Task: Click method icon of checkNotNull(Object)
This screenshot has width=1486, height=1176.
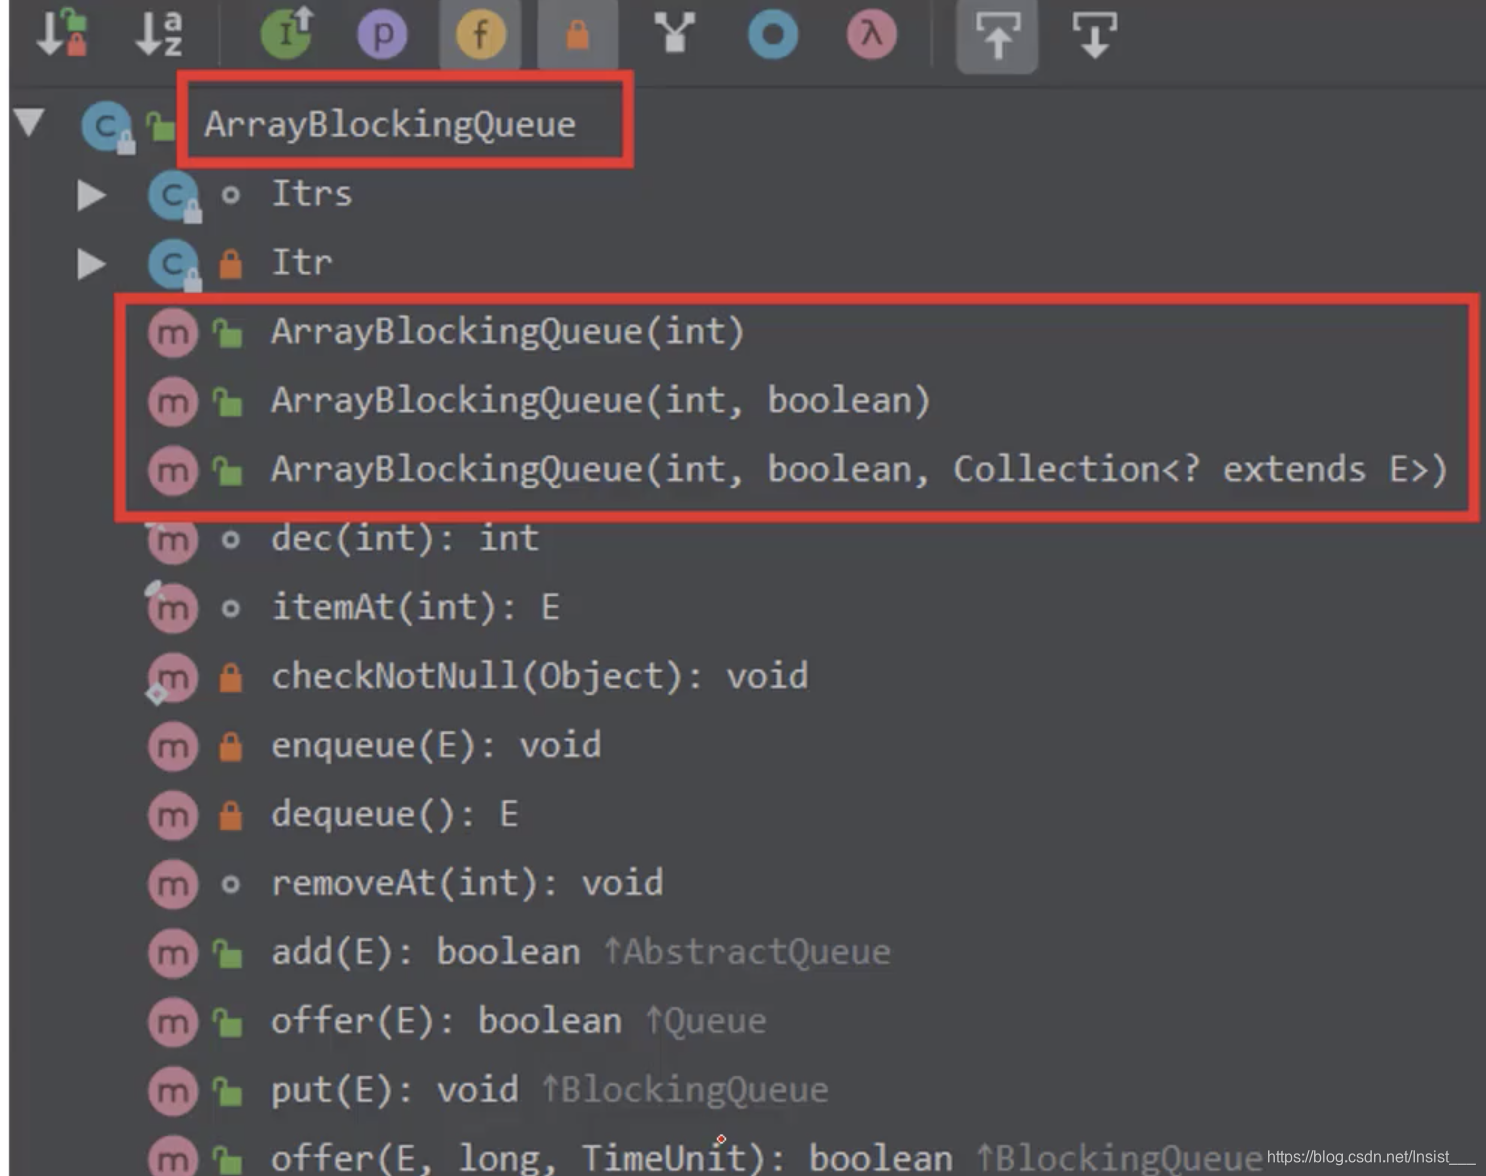Action: 173,678
